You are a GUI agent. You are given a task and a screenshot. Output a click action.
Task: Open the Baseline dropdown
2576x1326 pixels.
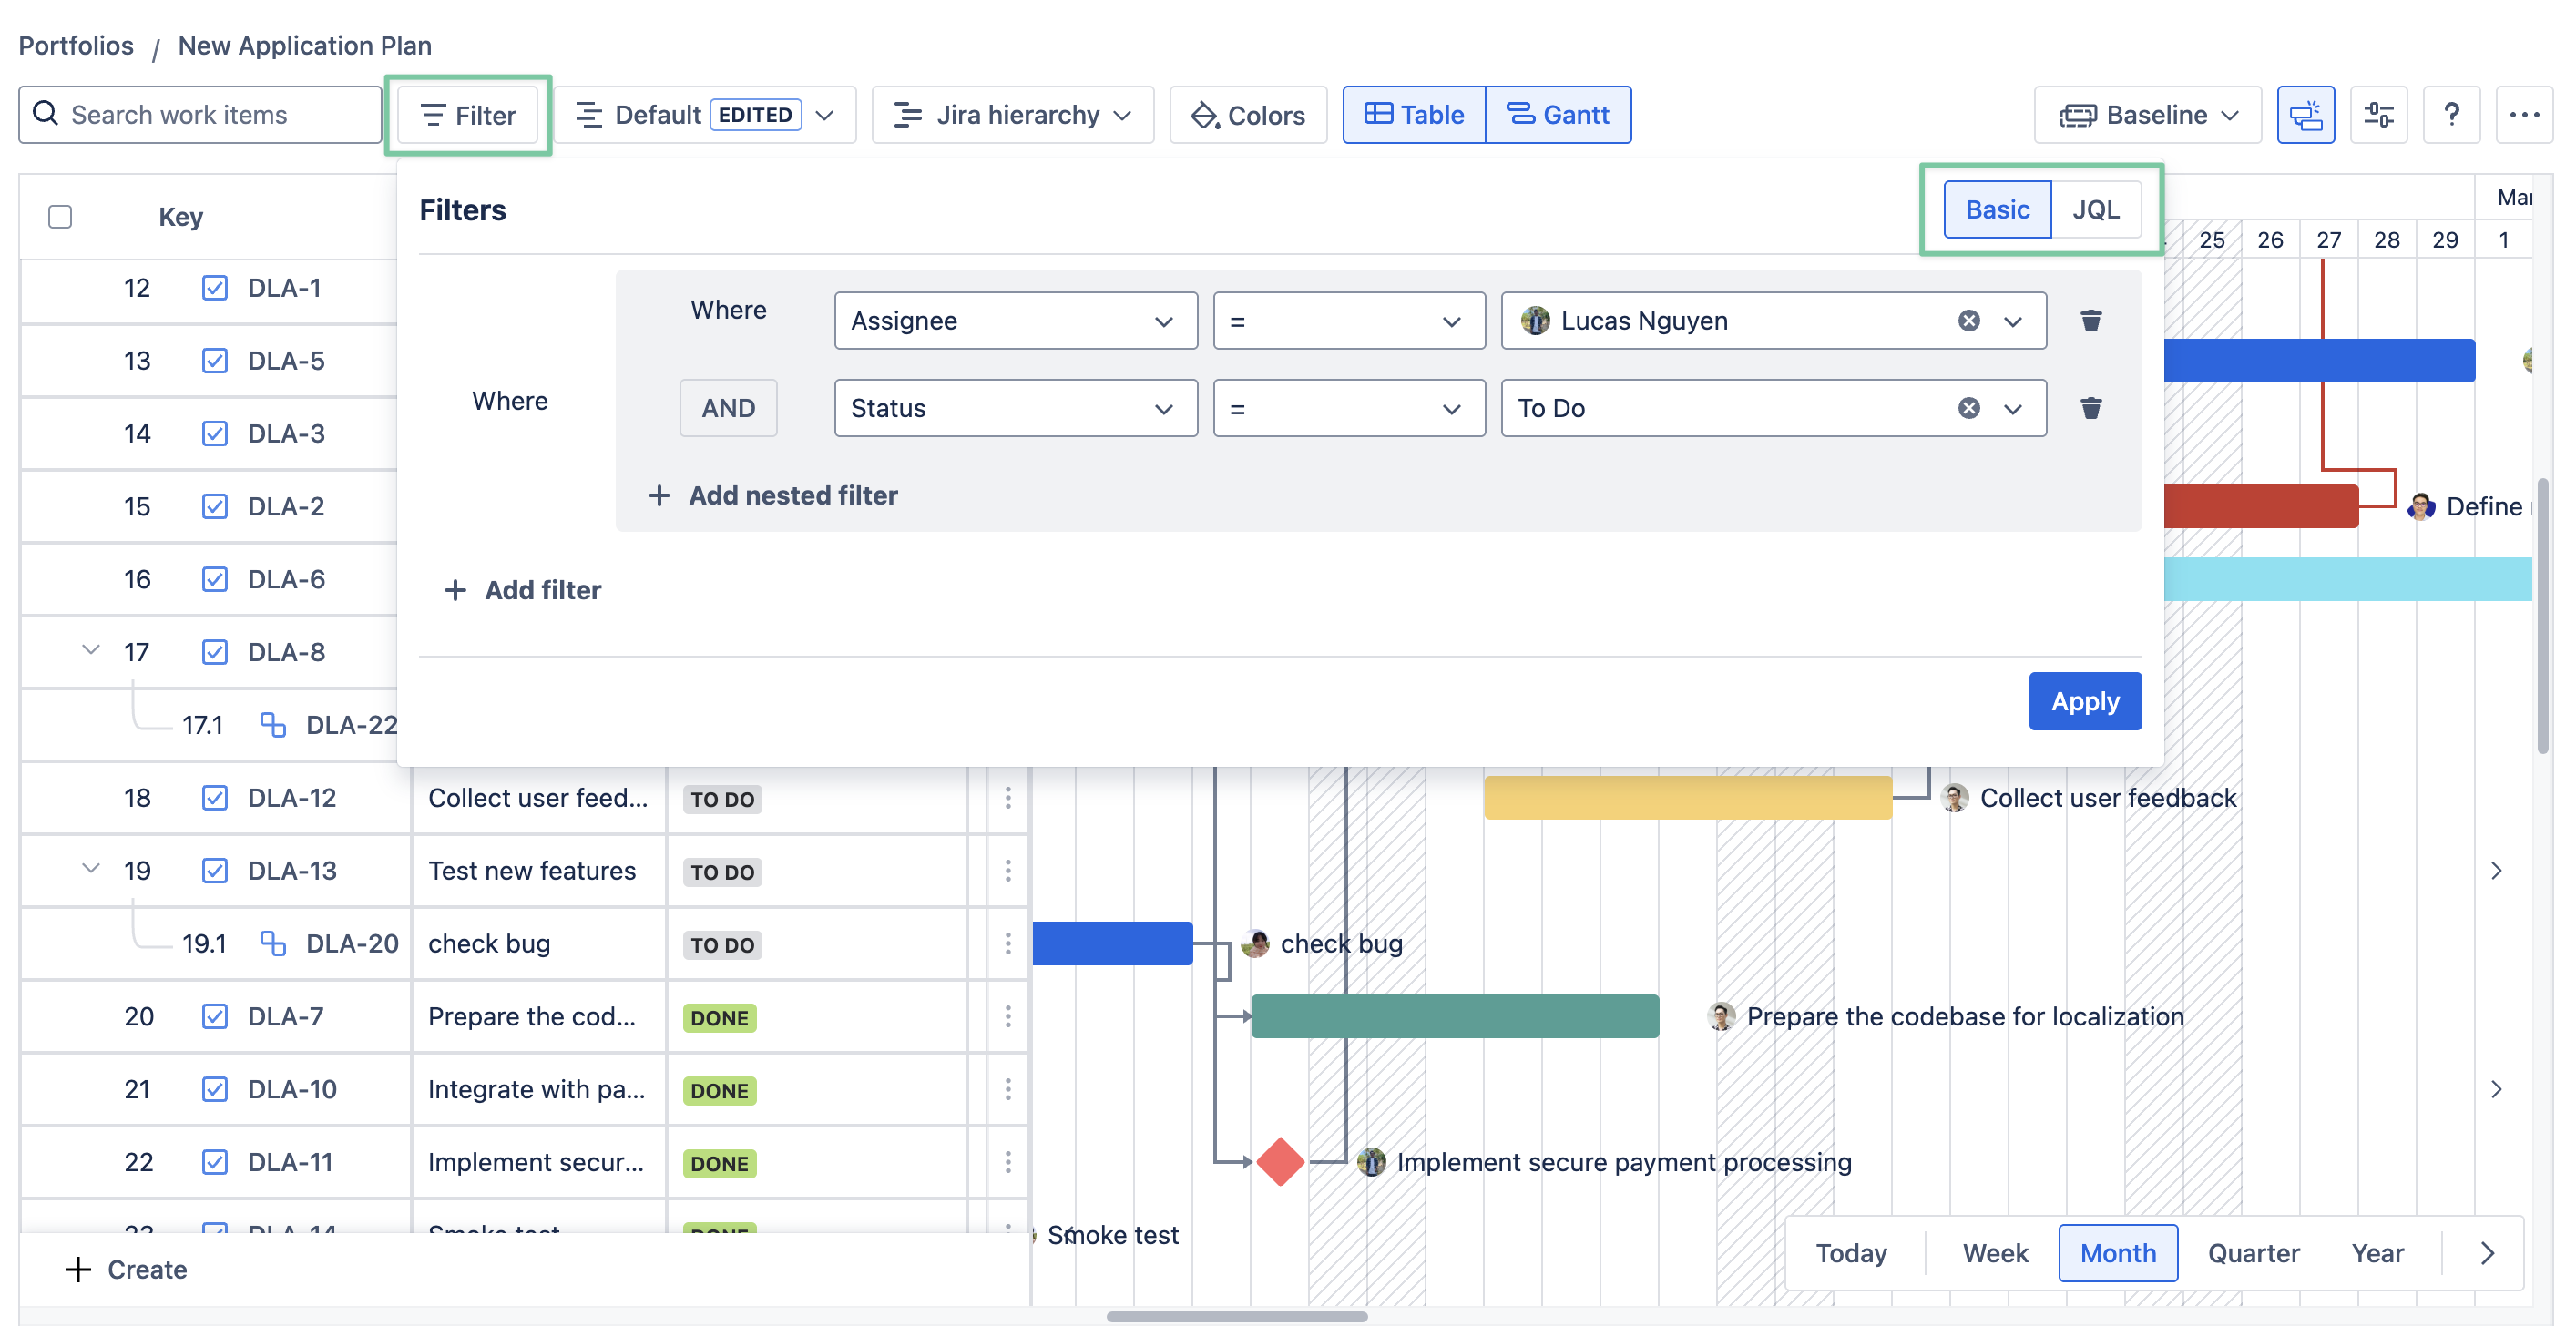(2147, 115)
